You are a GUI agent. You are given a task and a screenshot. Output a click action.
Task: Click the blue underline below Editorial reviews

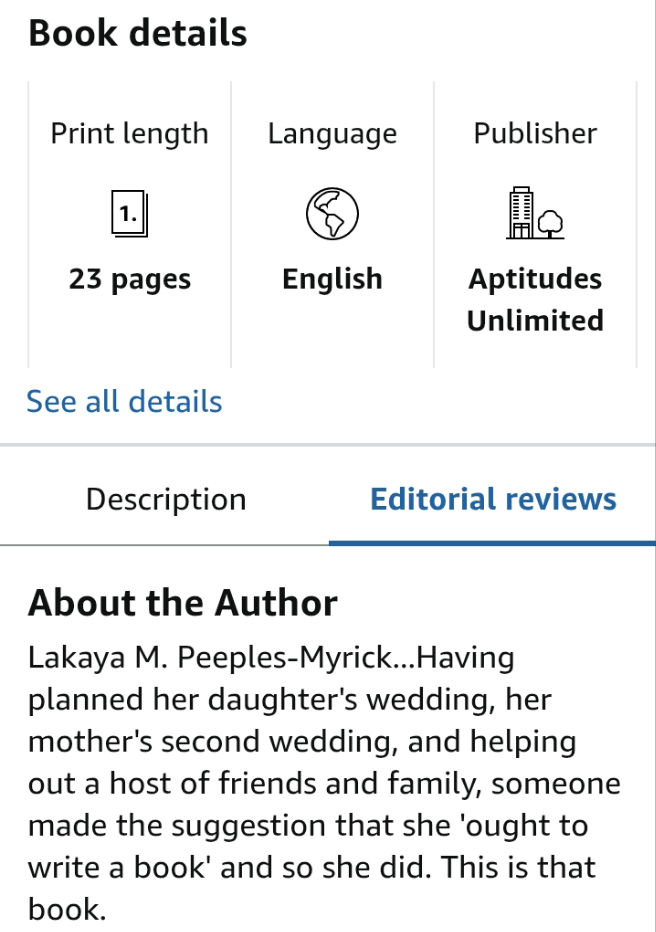492,543
